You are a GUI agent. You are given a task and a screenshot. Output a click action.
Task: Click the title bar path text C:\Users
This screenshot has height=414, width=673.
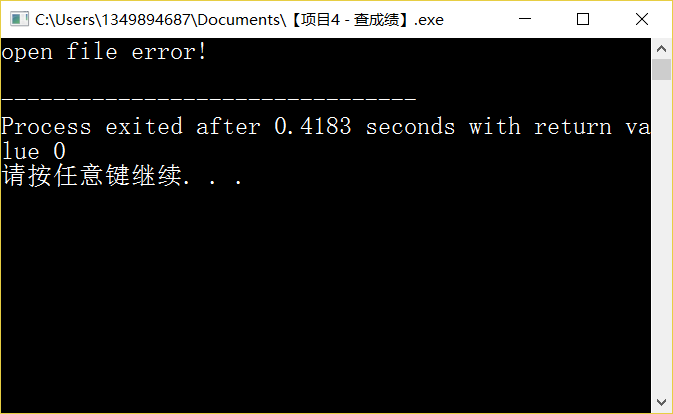(x=65, y=20)
